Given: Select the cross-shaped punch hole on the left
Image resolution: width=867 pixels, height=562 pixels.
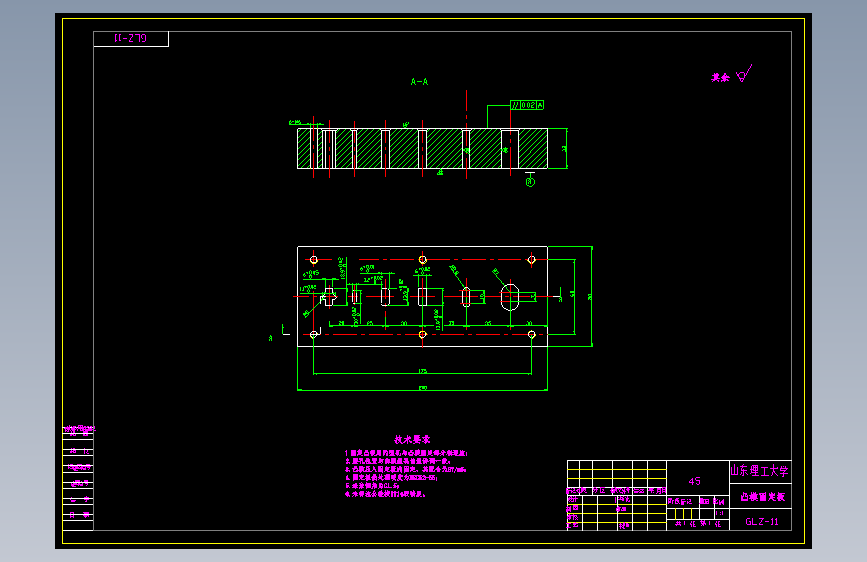Looking at the screenshot, I should point(328,297).
